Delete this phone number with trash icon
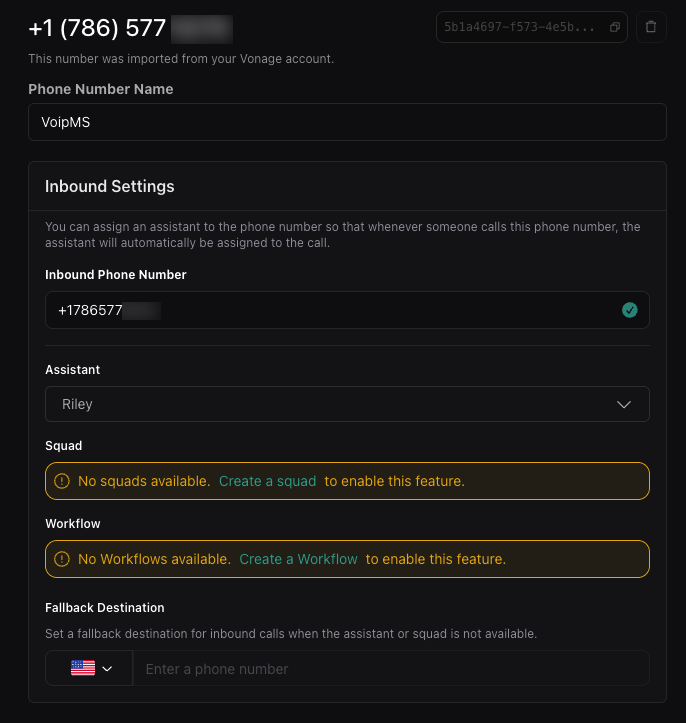 point(651,27)
